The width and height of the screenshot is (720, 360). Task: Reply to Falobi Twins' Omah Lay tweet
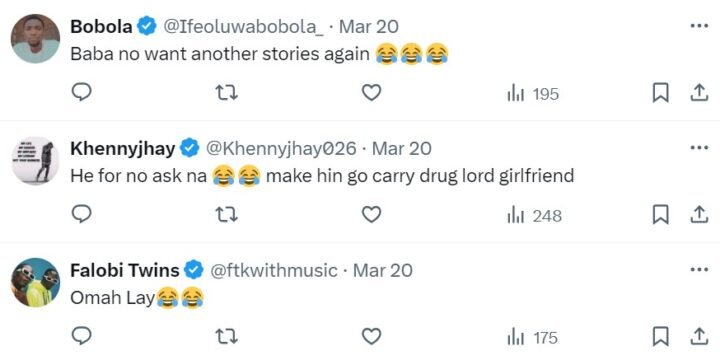click(82, 337)
